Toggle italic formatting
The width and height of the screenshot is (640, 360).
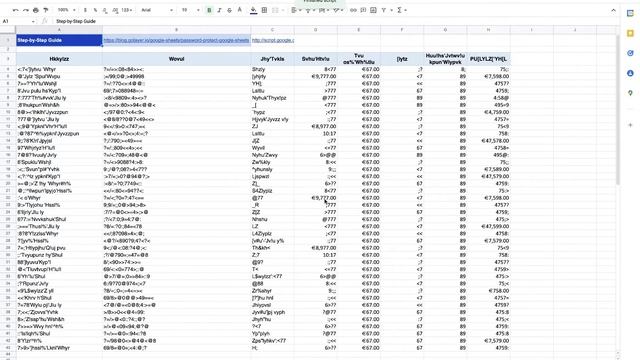(x=220, y=10)
